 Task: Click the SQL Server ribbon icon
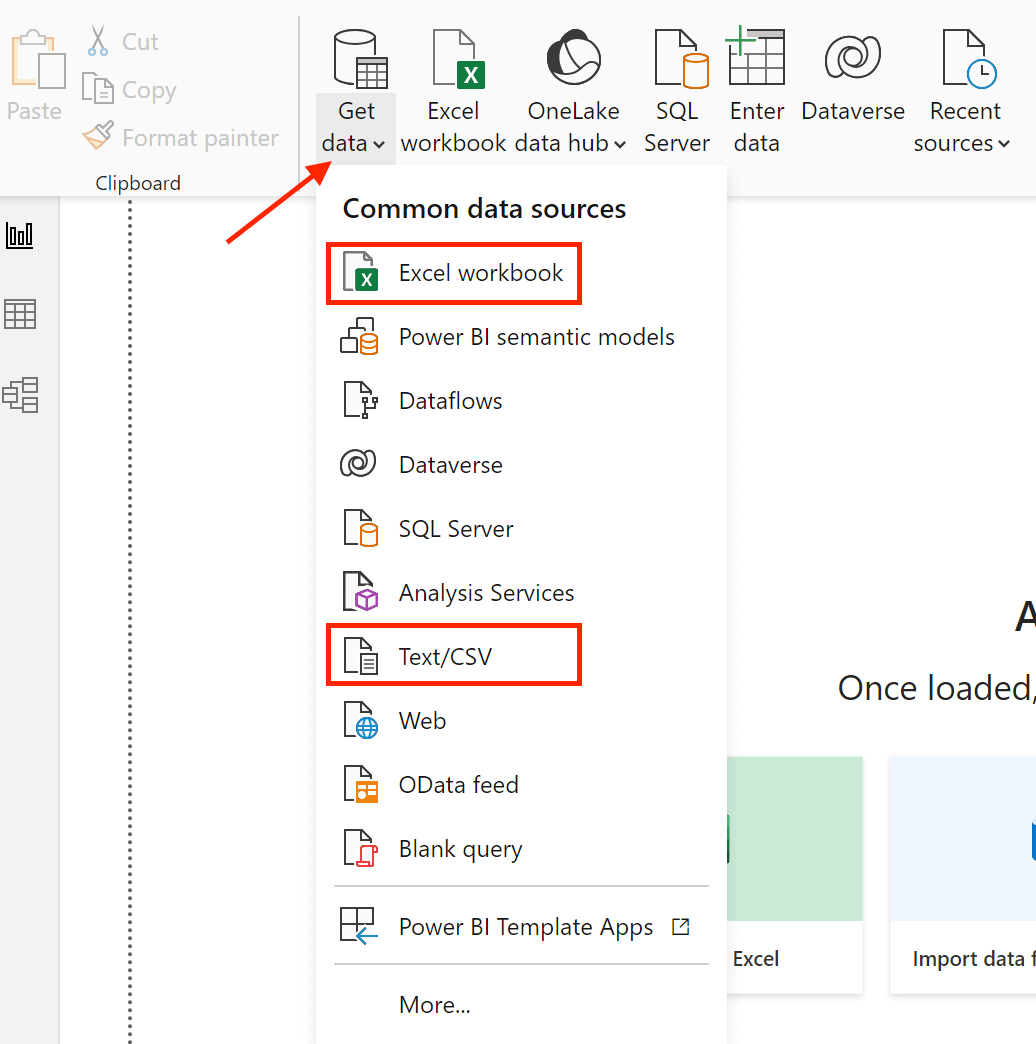pyautogui.click(x=681, y=59)
